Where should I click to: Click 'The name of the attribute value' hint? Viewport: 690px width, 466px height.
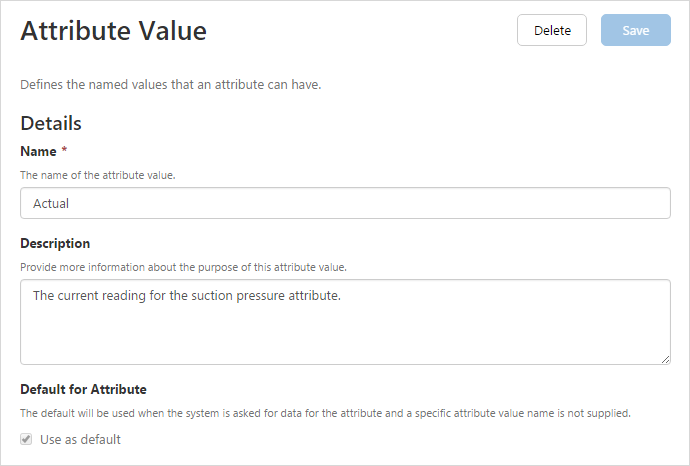98,175
